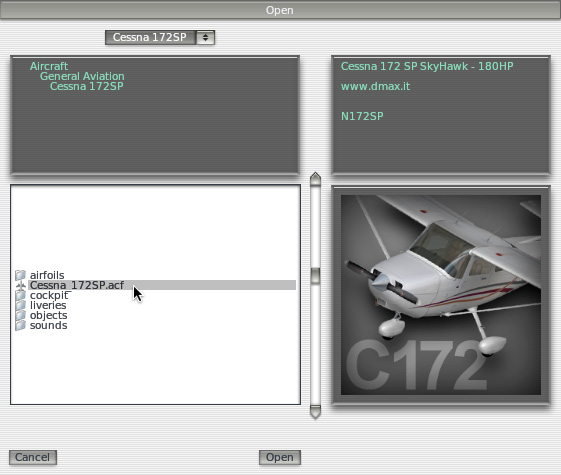The height and width of the screenshot is (475, 561).
Task: Click the www.dmax.it text
Action: point(375,86)
